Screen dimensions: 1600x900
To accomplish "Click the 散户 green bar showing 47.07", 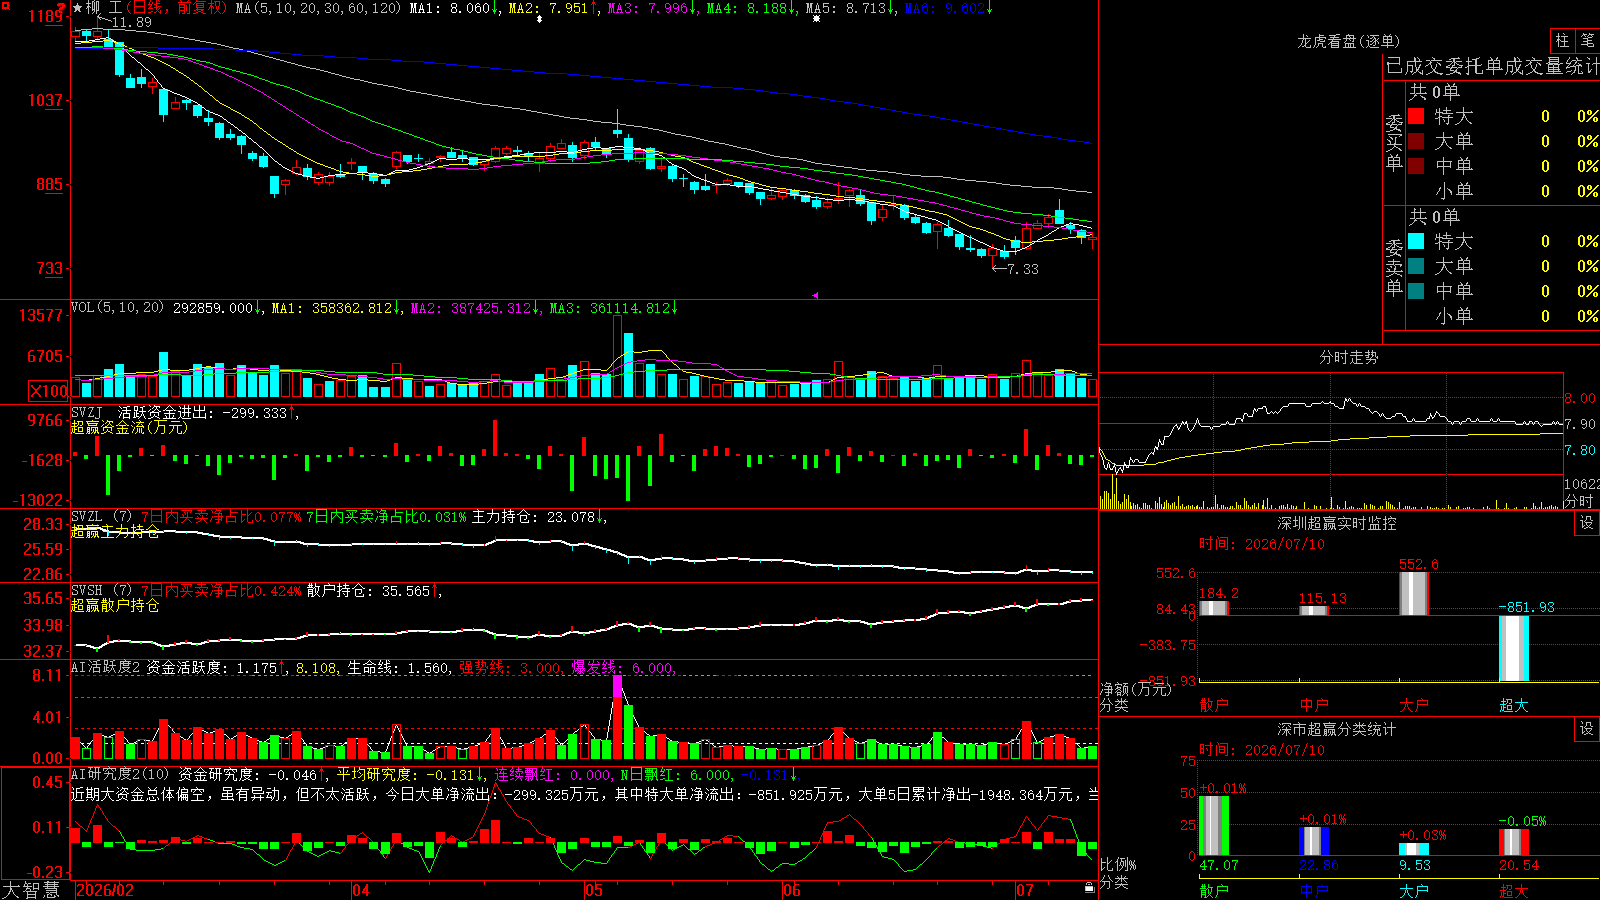I will pos(1214,825).
